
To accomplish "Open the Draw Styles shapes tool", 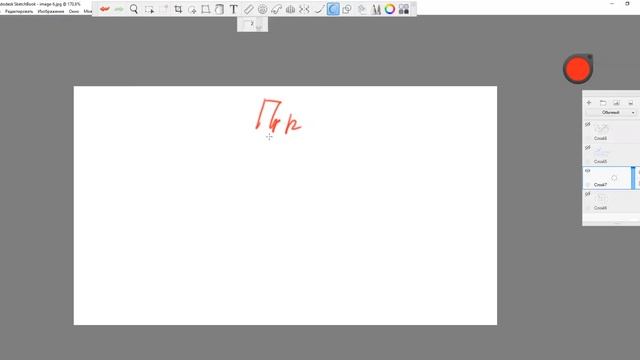I will click(x=347, y=9).
